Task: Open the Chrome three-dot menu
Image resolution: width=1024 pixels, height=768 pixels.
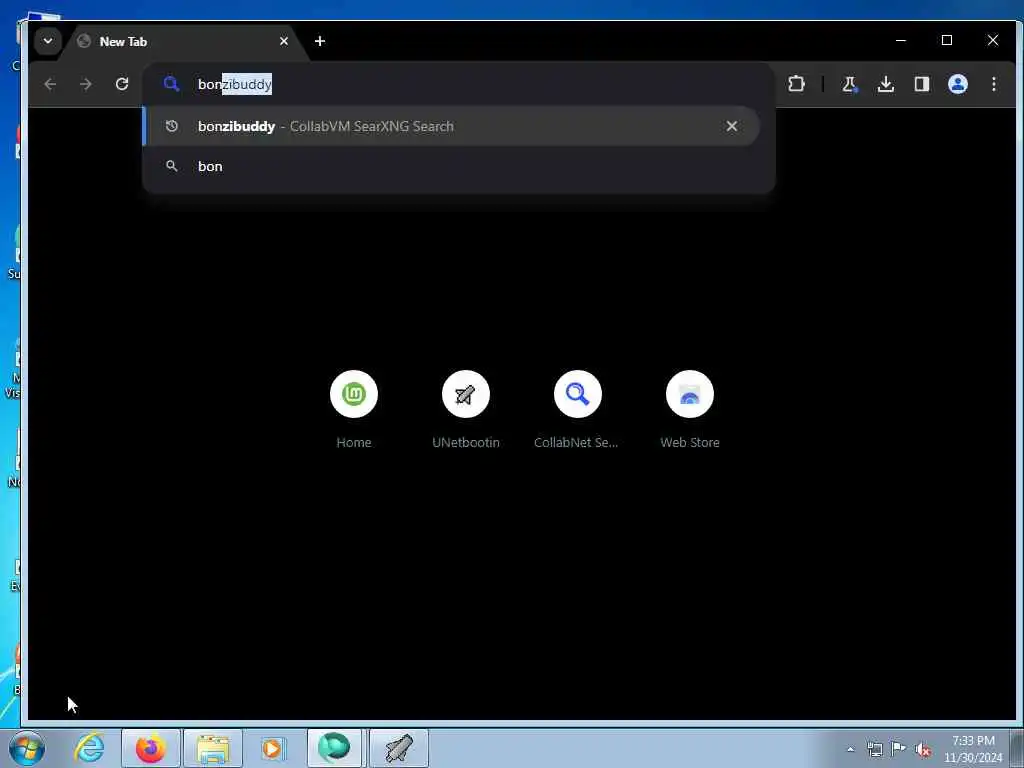Action: click(993, 84)
